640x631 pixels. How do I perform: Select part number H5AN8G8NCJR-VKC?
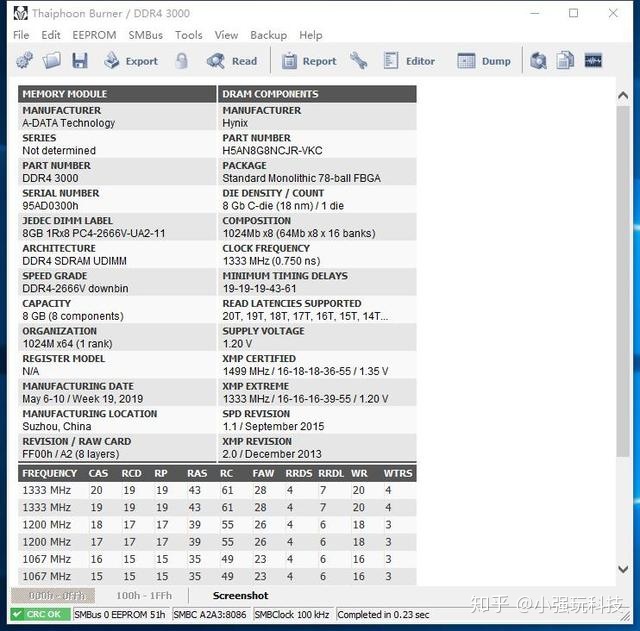[x=272, y=151]
